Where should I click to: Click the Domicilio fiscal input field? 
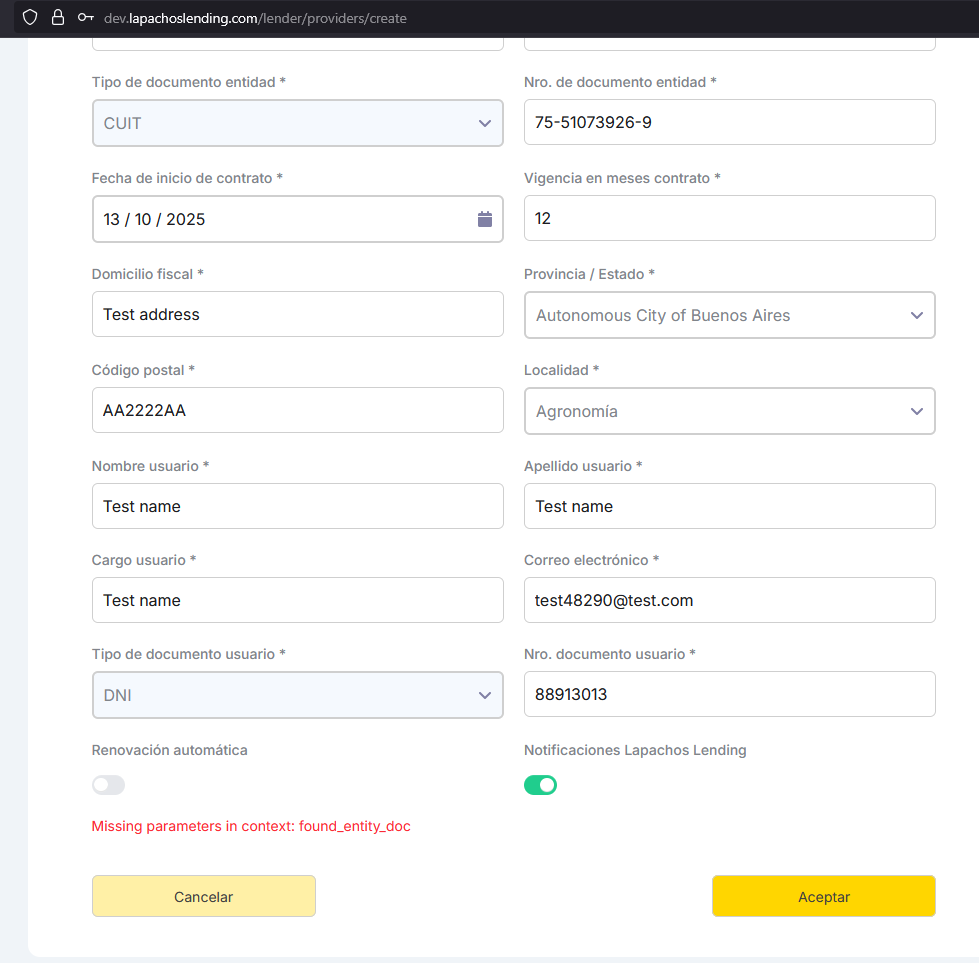(297, 314)
